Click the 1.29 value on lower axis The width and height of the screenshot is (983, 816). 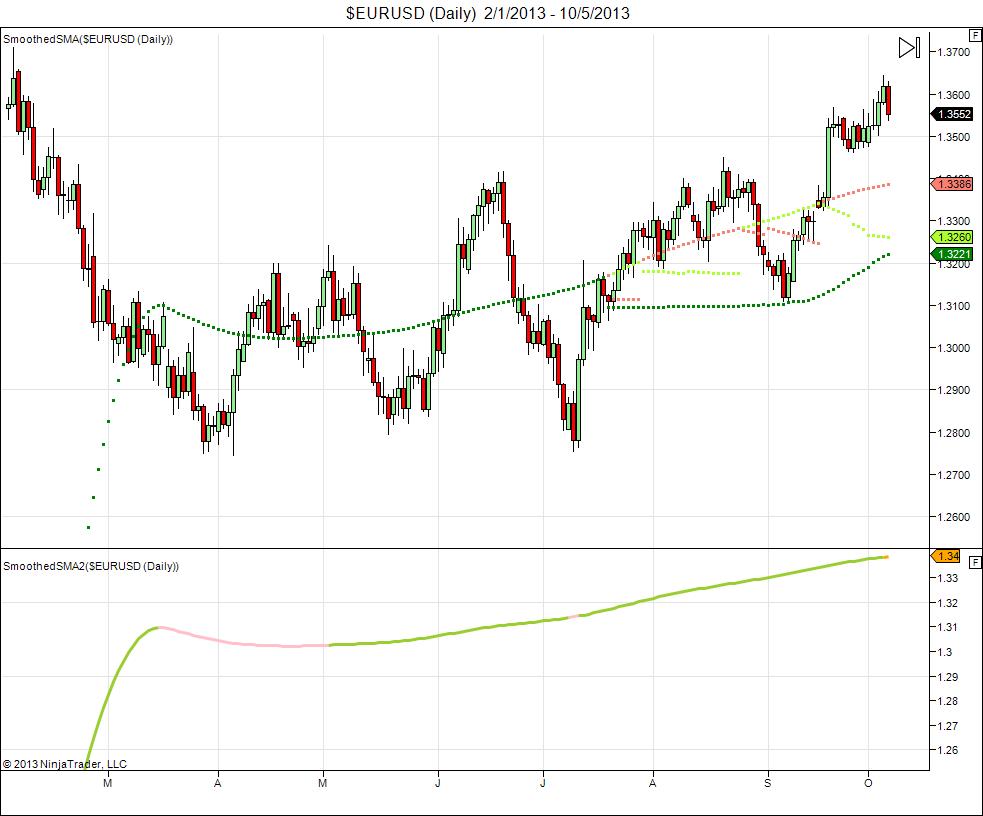[947, 677]
